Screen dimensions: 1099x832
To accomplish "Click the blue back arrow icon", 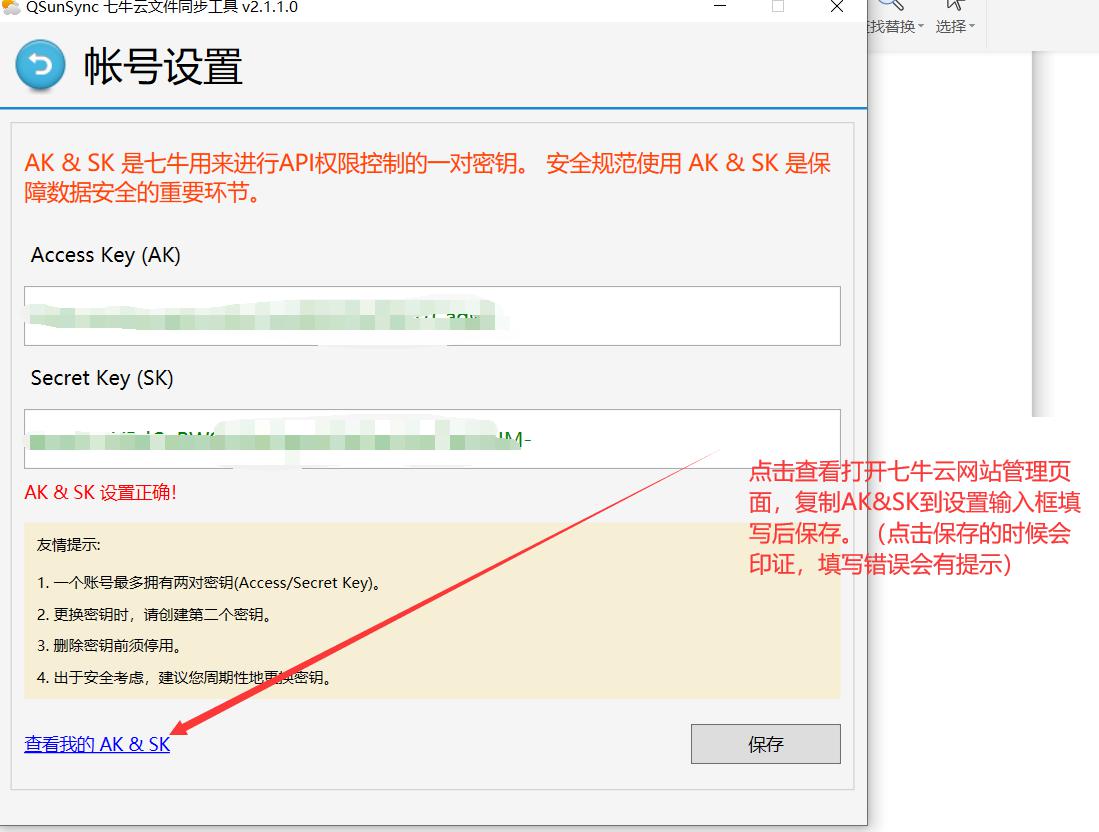I will [x=40, y=65].
